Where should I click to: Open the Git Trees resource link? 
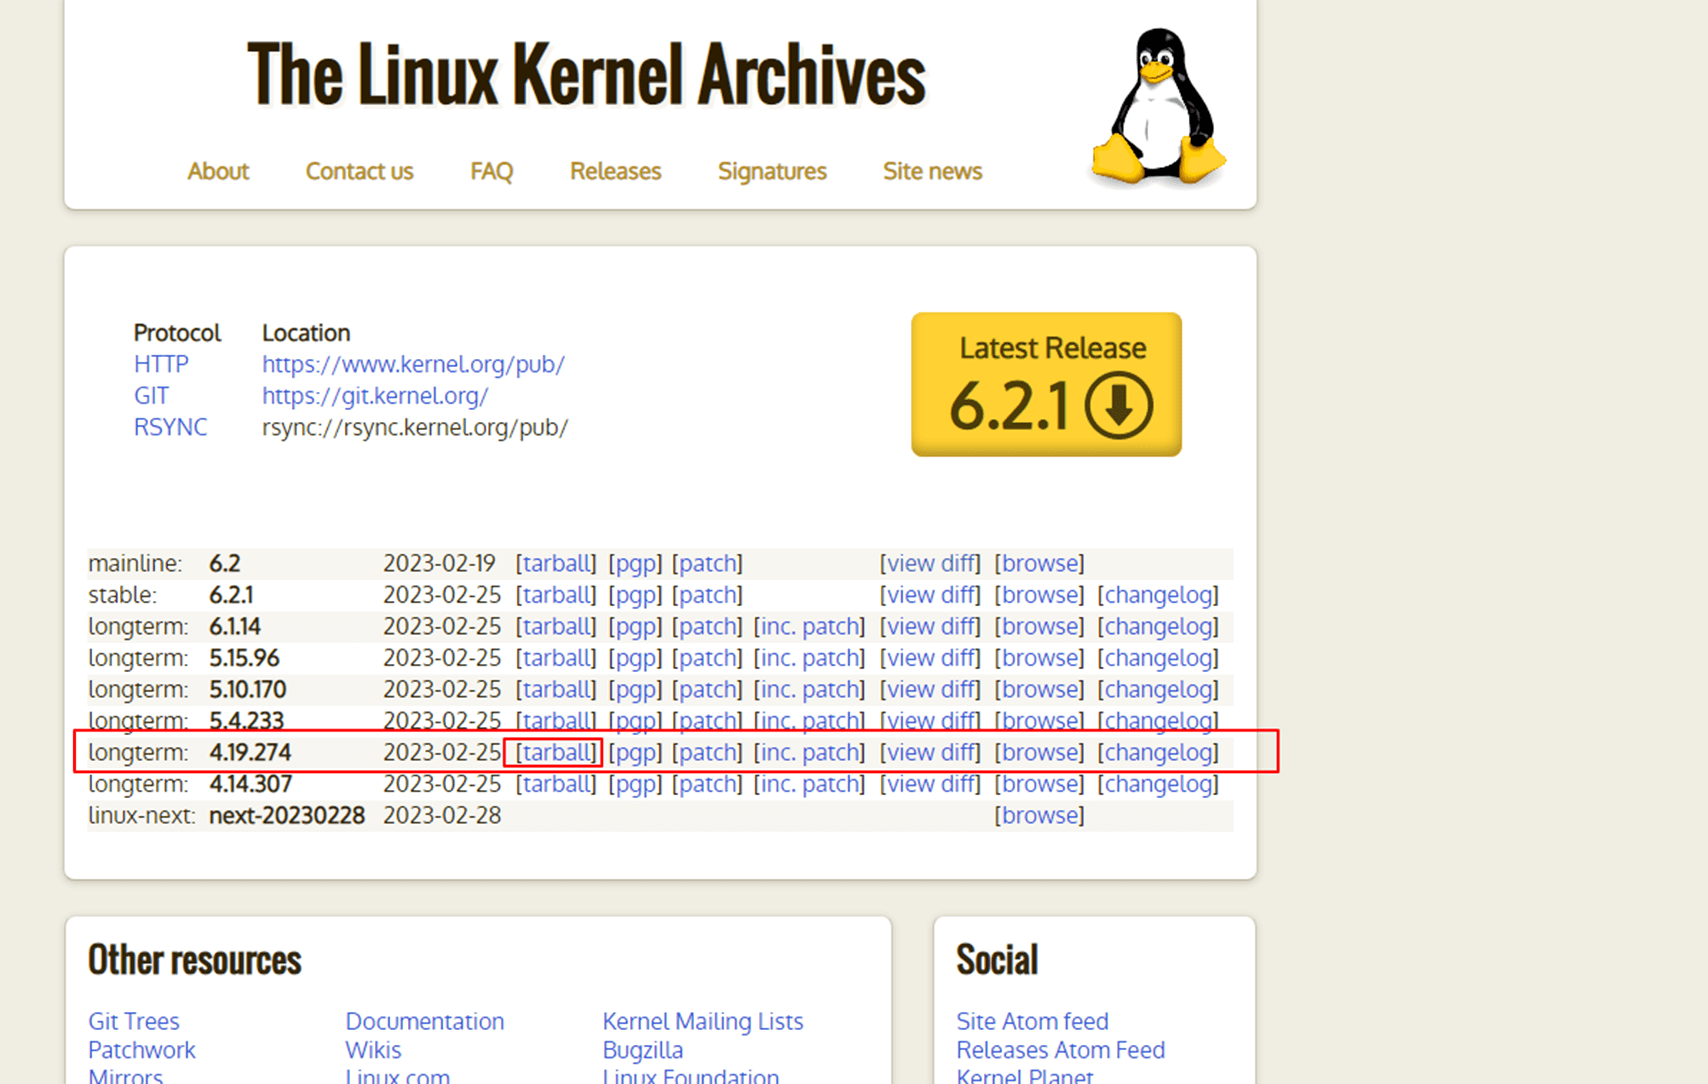(x=134, y=1021)
